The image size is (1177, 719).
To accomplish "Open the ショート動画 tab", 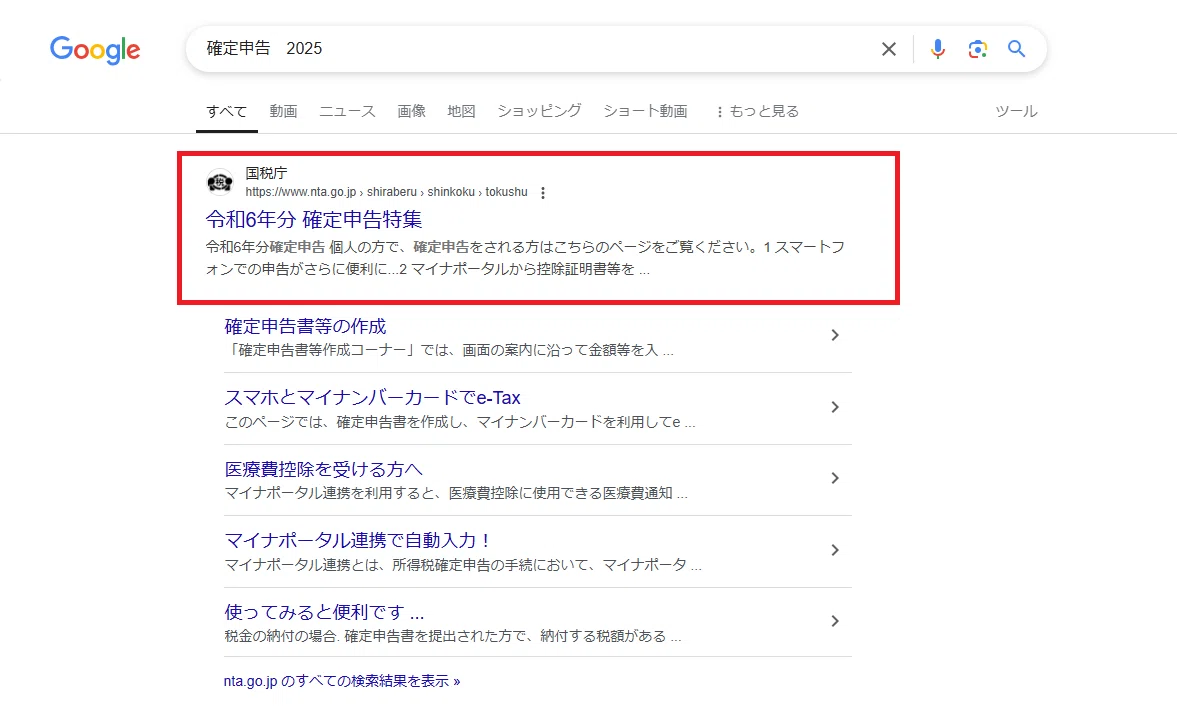I will [646, 111].
